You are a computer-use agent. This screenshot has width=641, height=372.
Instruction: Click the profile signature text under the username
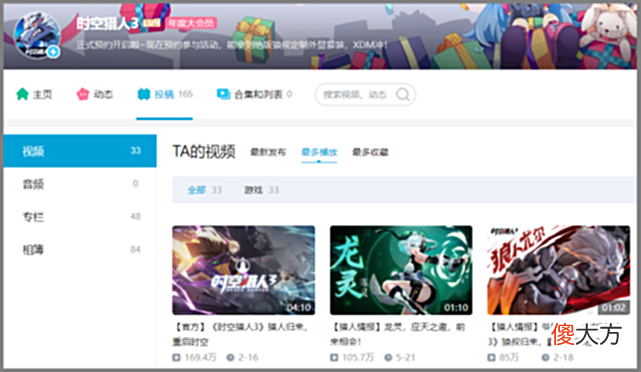tap(232, 45)
